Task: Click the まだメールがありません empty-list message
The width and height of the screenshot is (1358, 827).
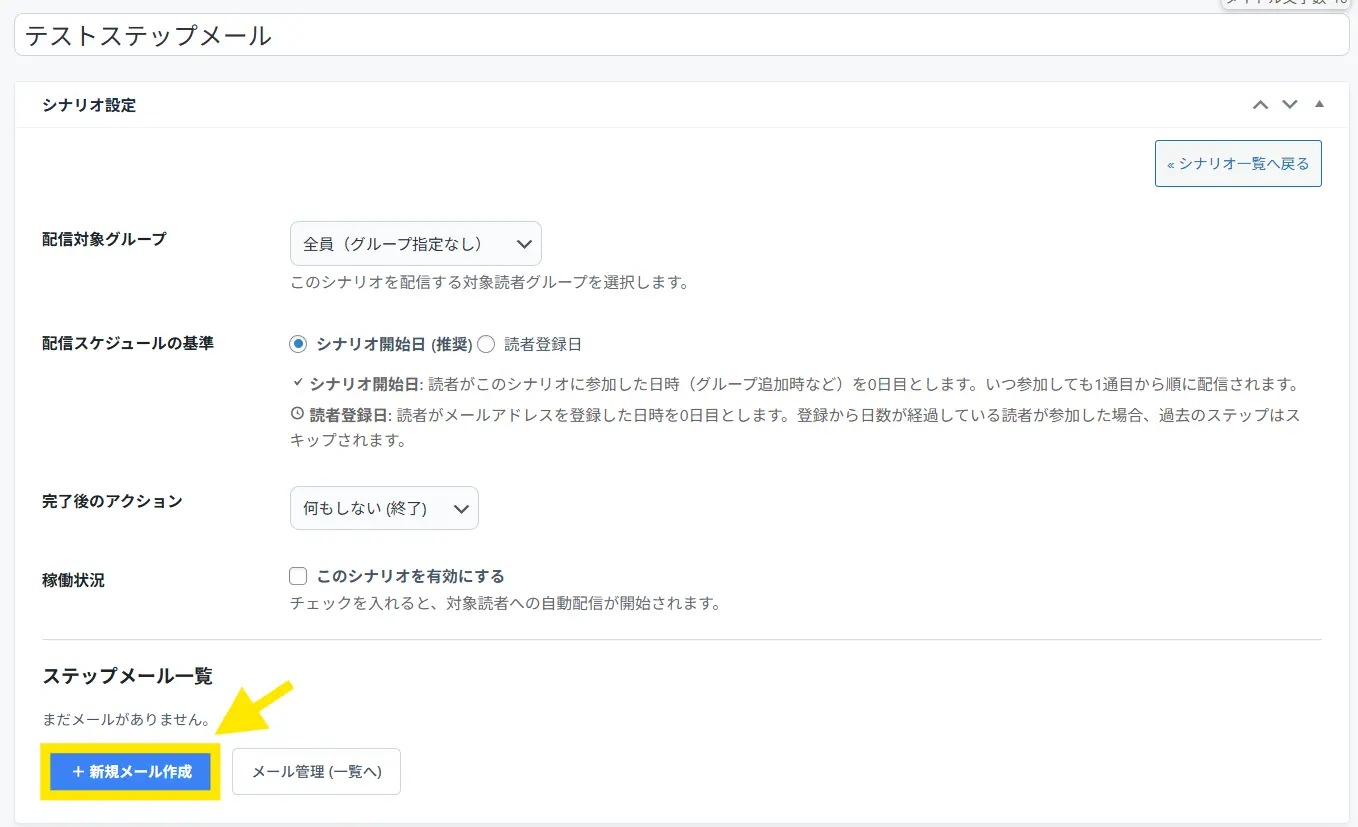Action: (x=127, y=719)
